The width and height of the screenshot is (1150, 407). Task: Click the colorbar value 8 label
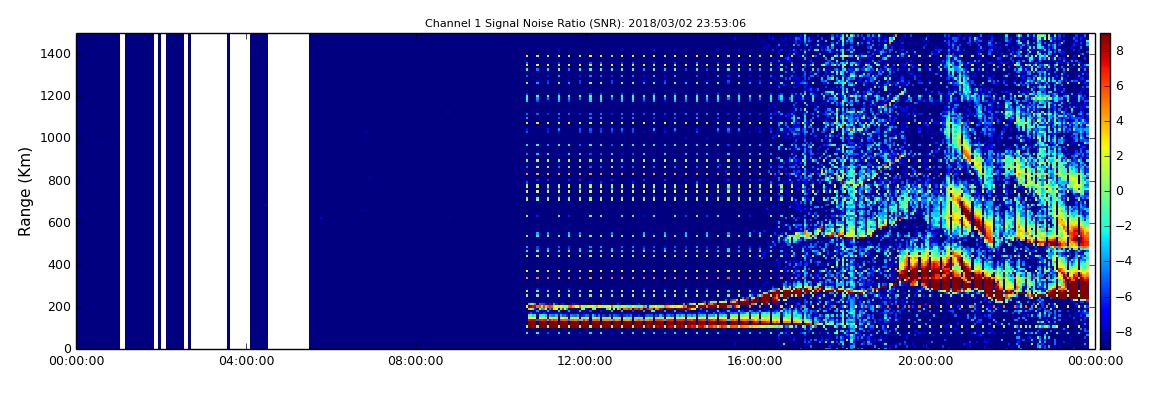point(1120,51)
